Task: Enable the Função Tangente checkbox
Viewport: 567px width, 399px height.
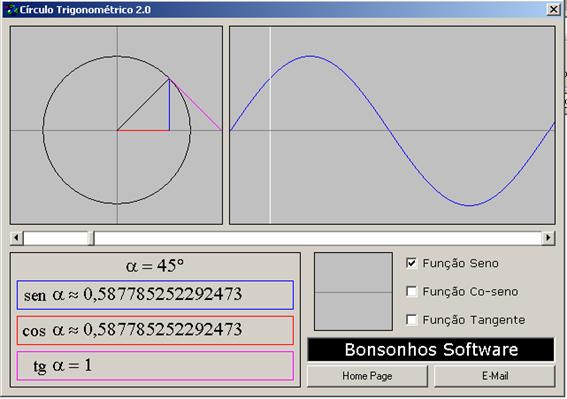Action: (411, 320)
